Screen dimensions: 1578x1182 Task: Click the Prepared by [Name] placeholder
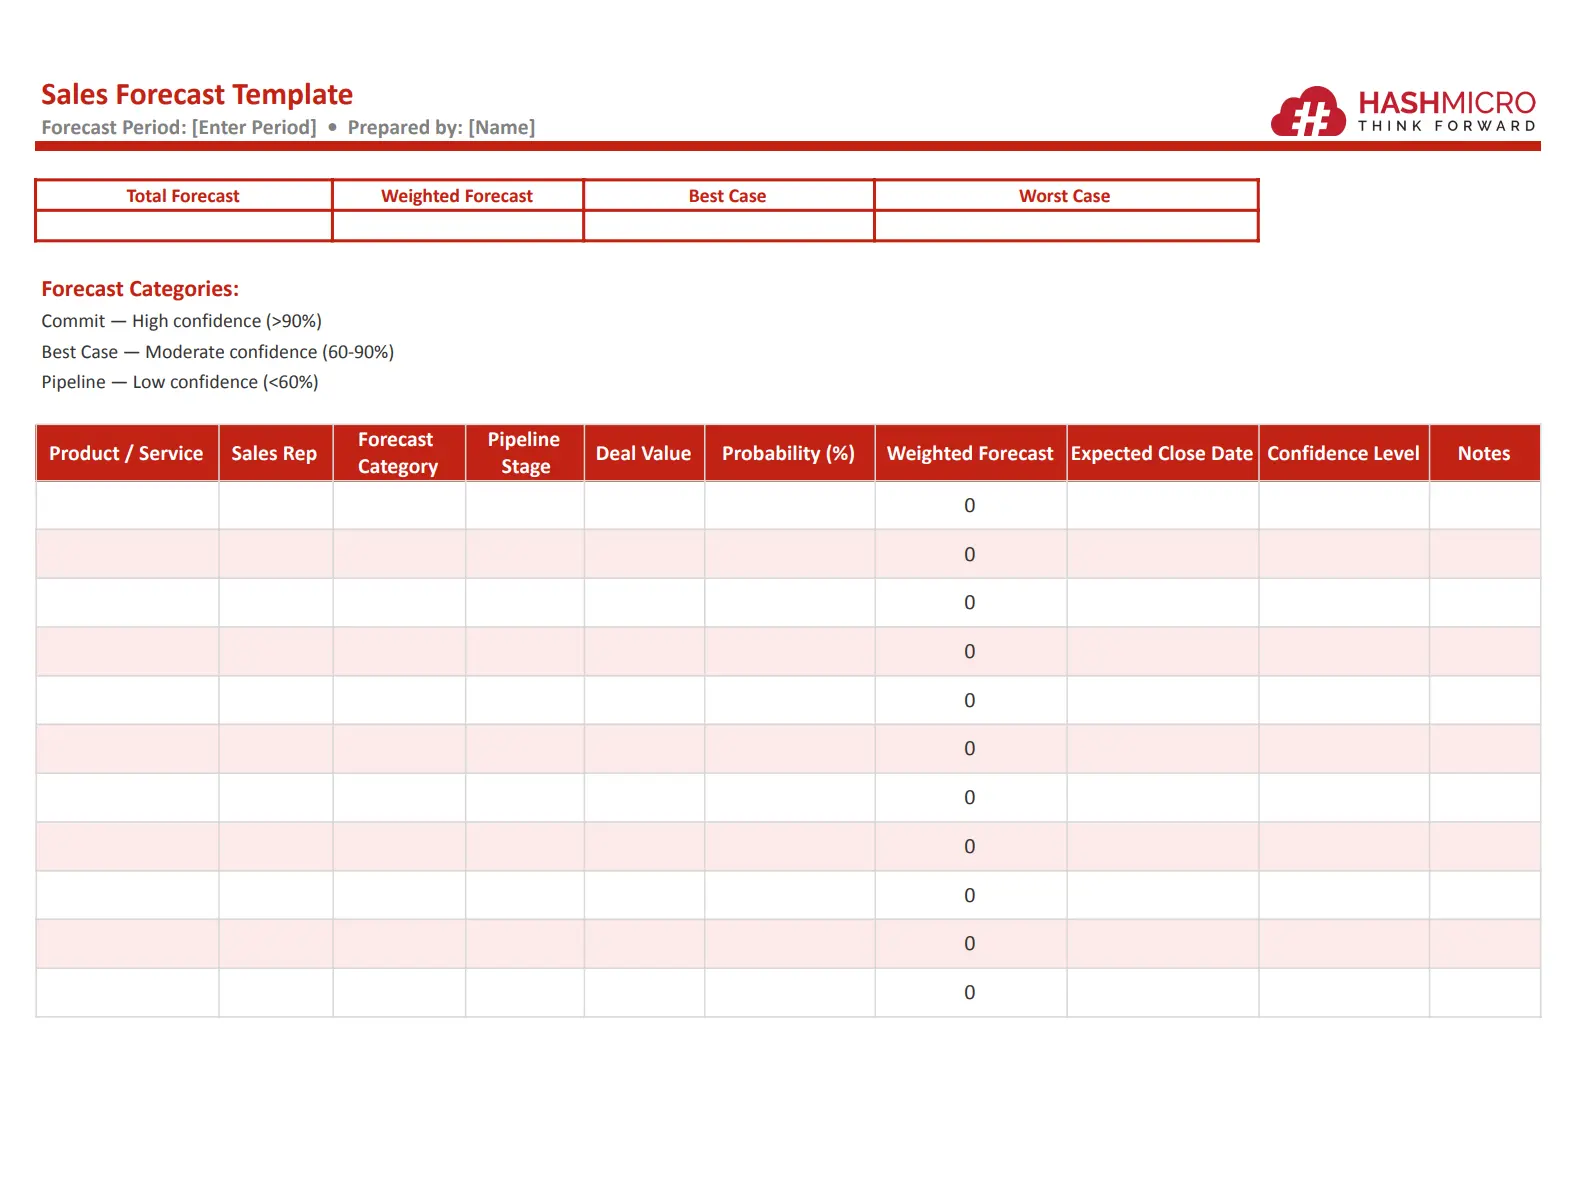441,127
